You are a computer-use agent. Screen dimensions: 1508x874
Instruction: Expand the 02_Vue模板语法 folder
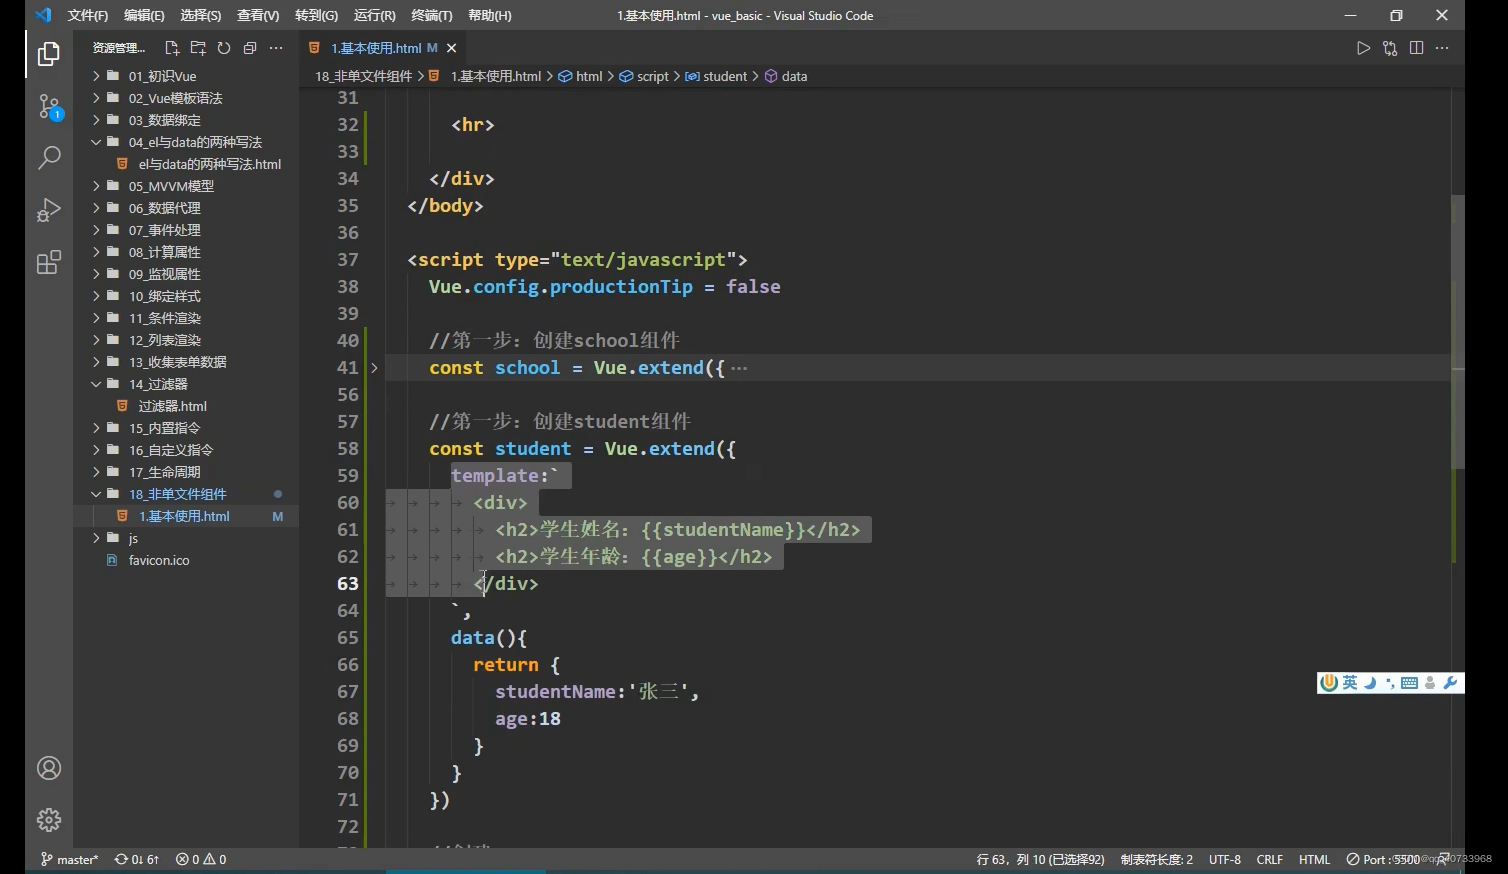186,98
